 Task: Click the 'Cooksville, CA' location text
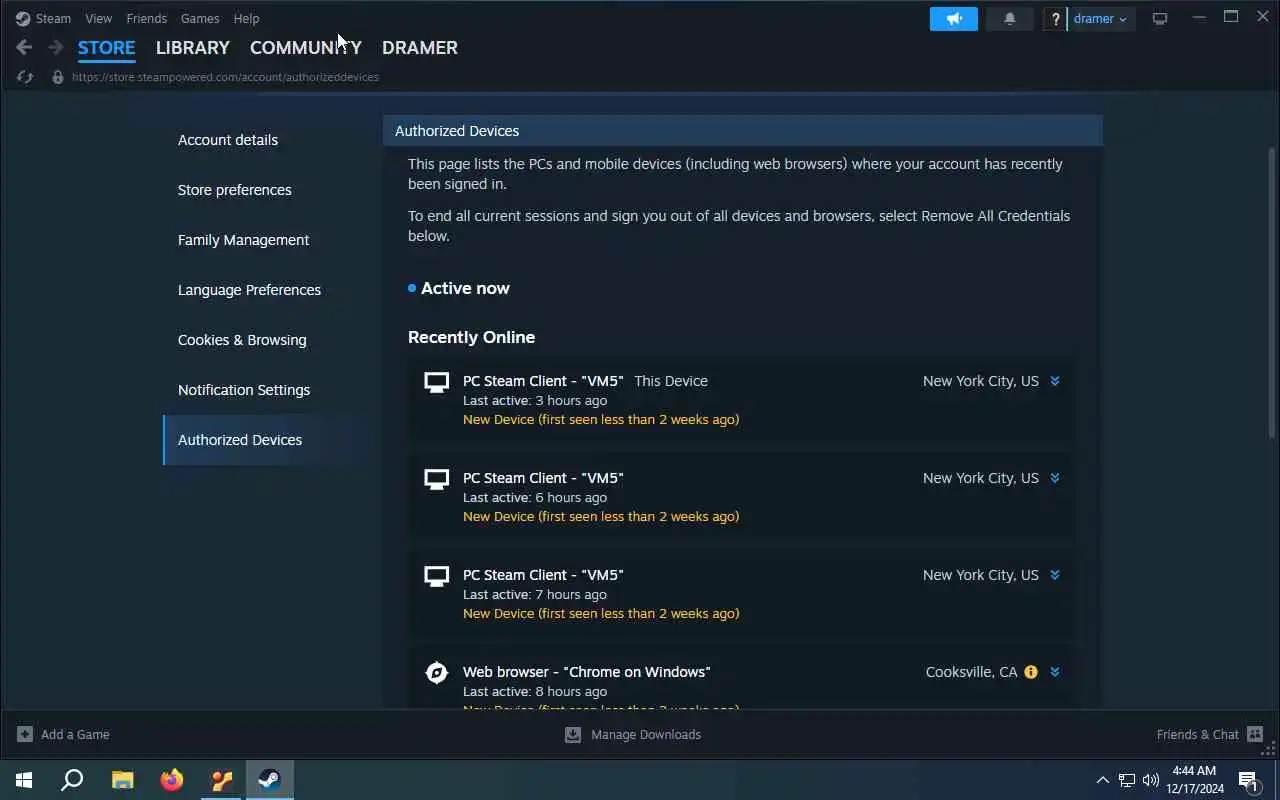point(972,672)
